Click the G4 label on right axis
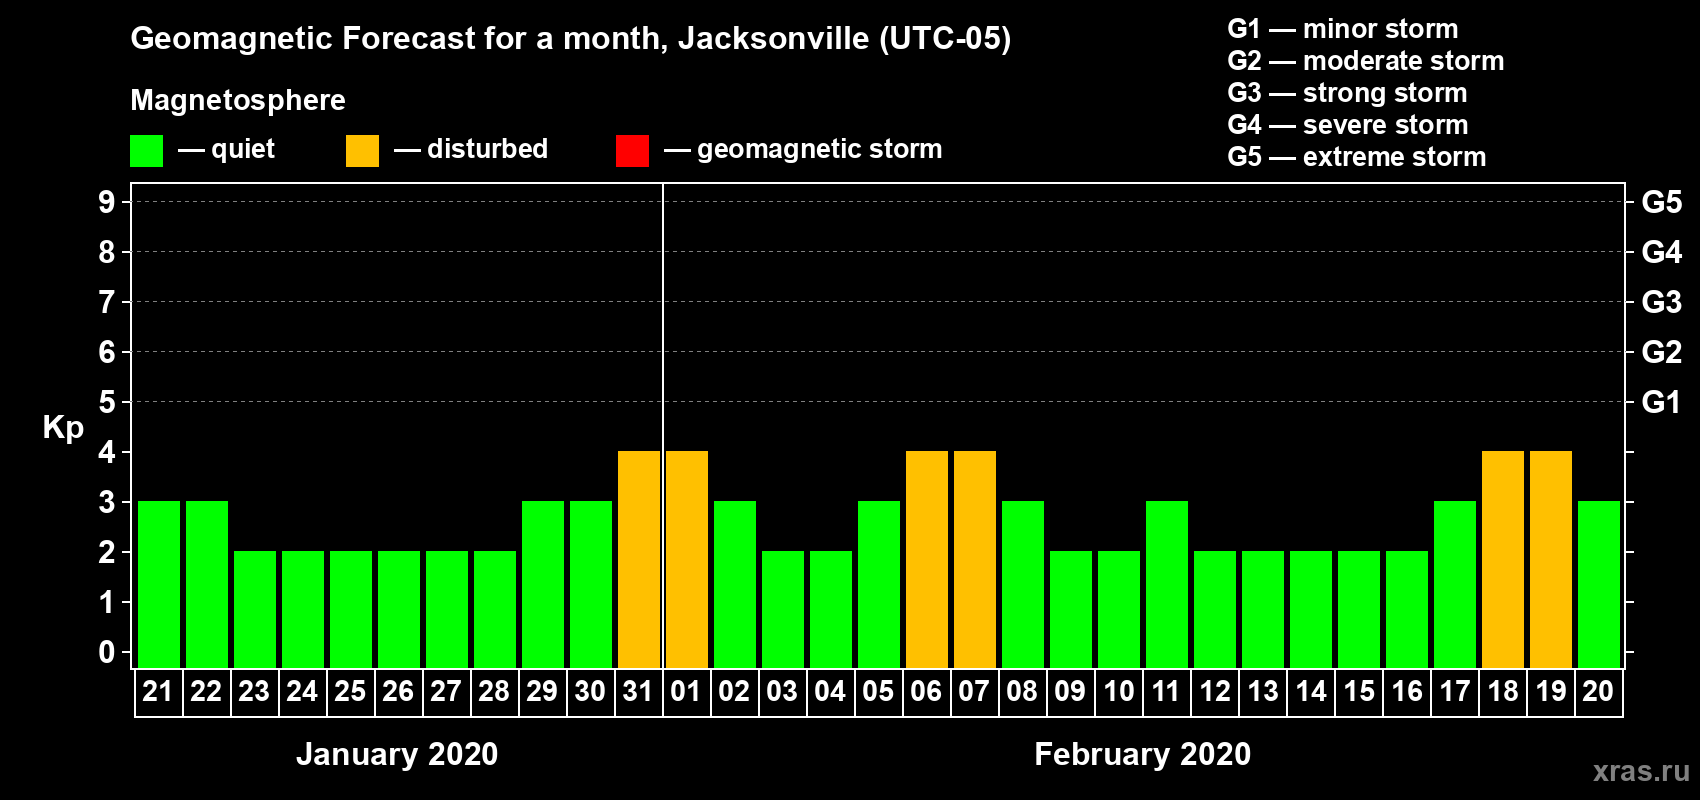 tap(1661, 252)
